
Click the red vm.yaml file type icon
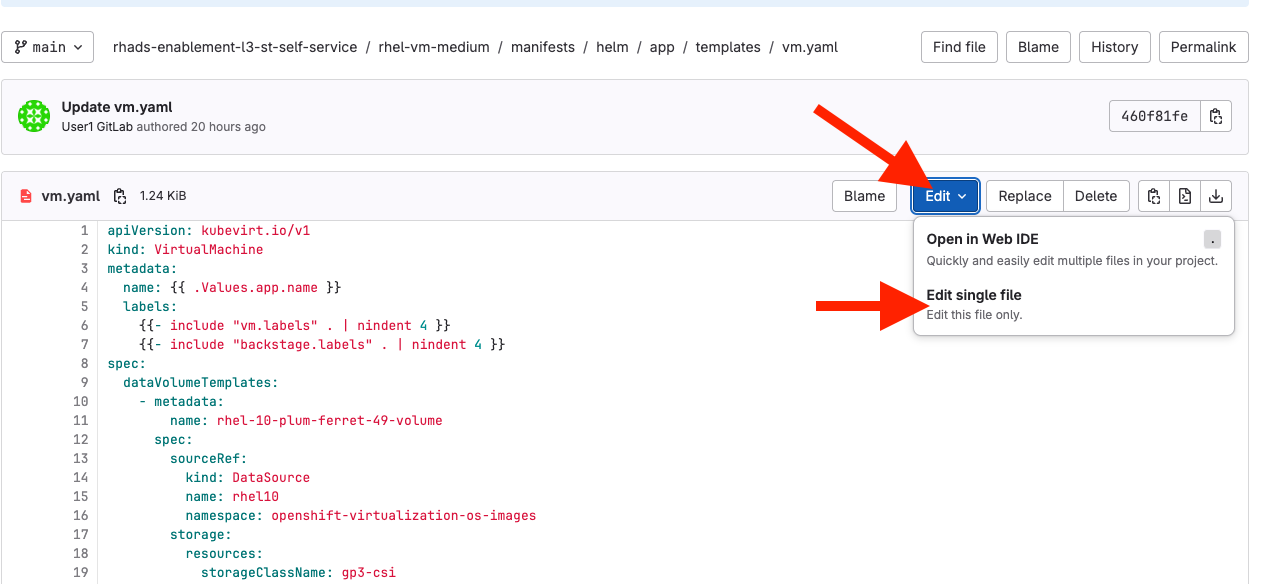tap(27, 196)
